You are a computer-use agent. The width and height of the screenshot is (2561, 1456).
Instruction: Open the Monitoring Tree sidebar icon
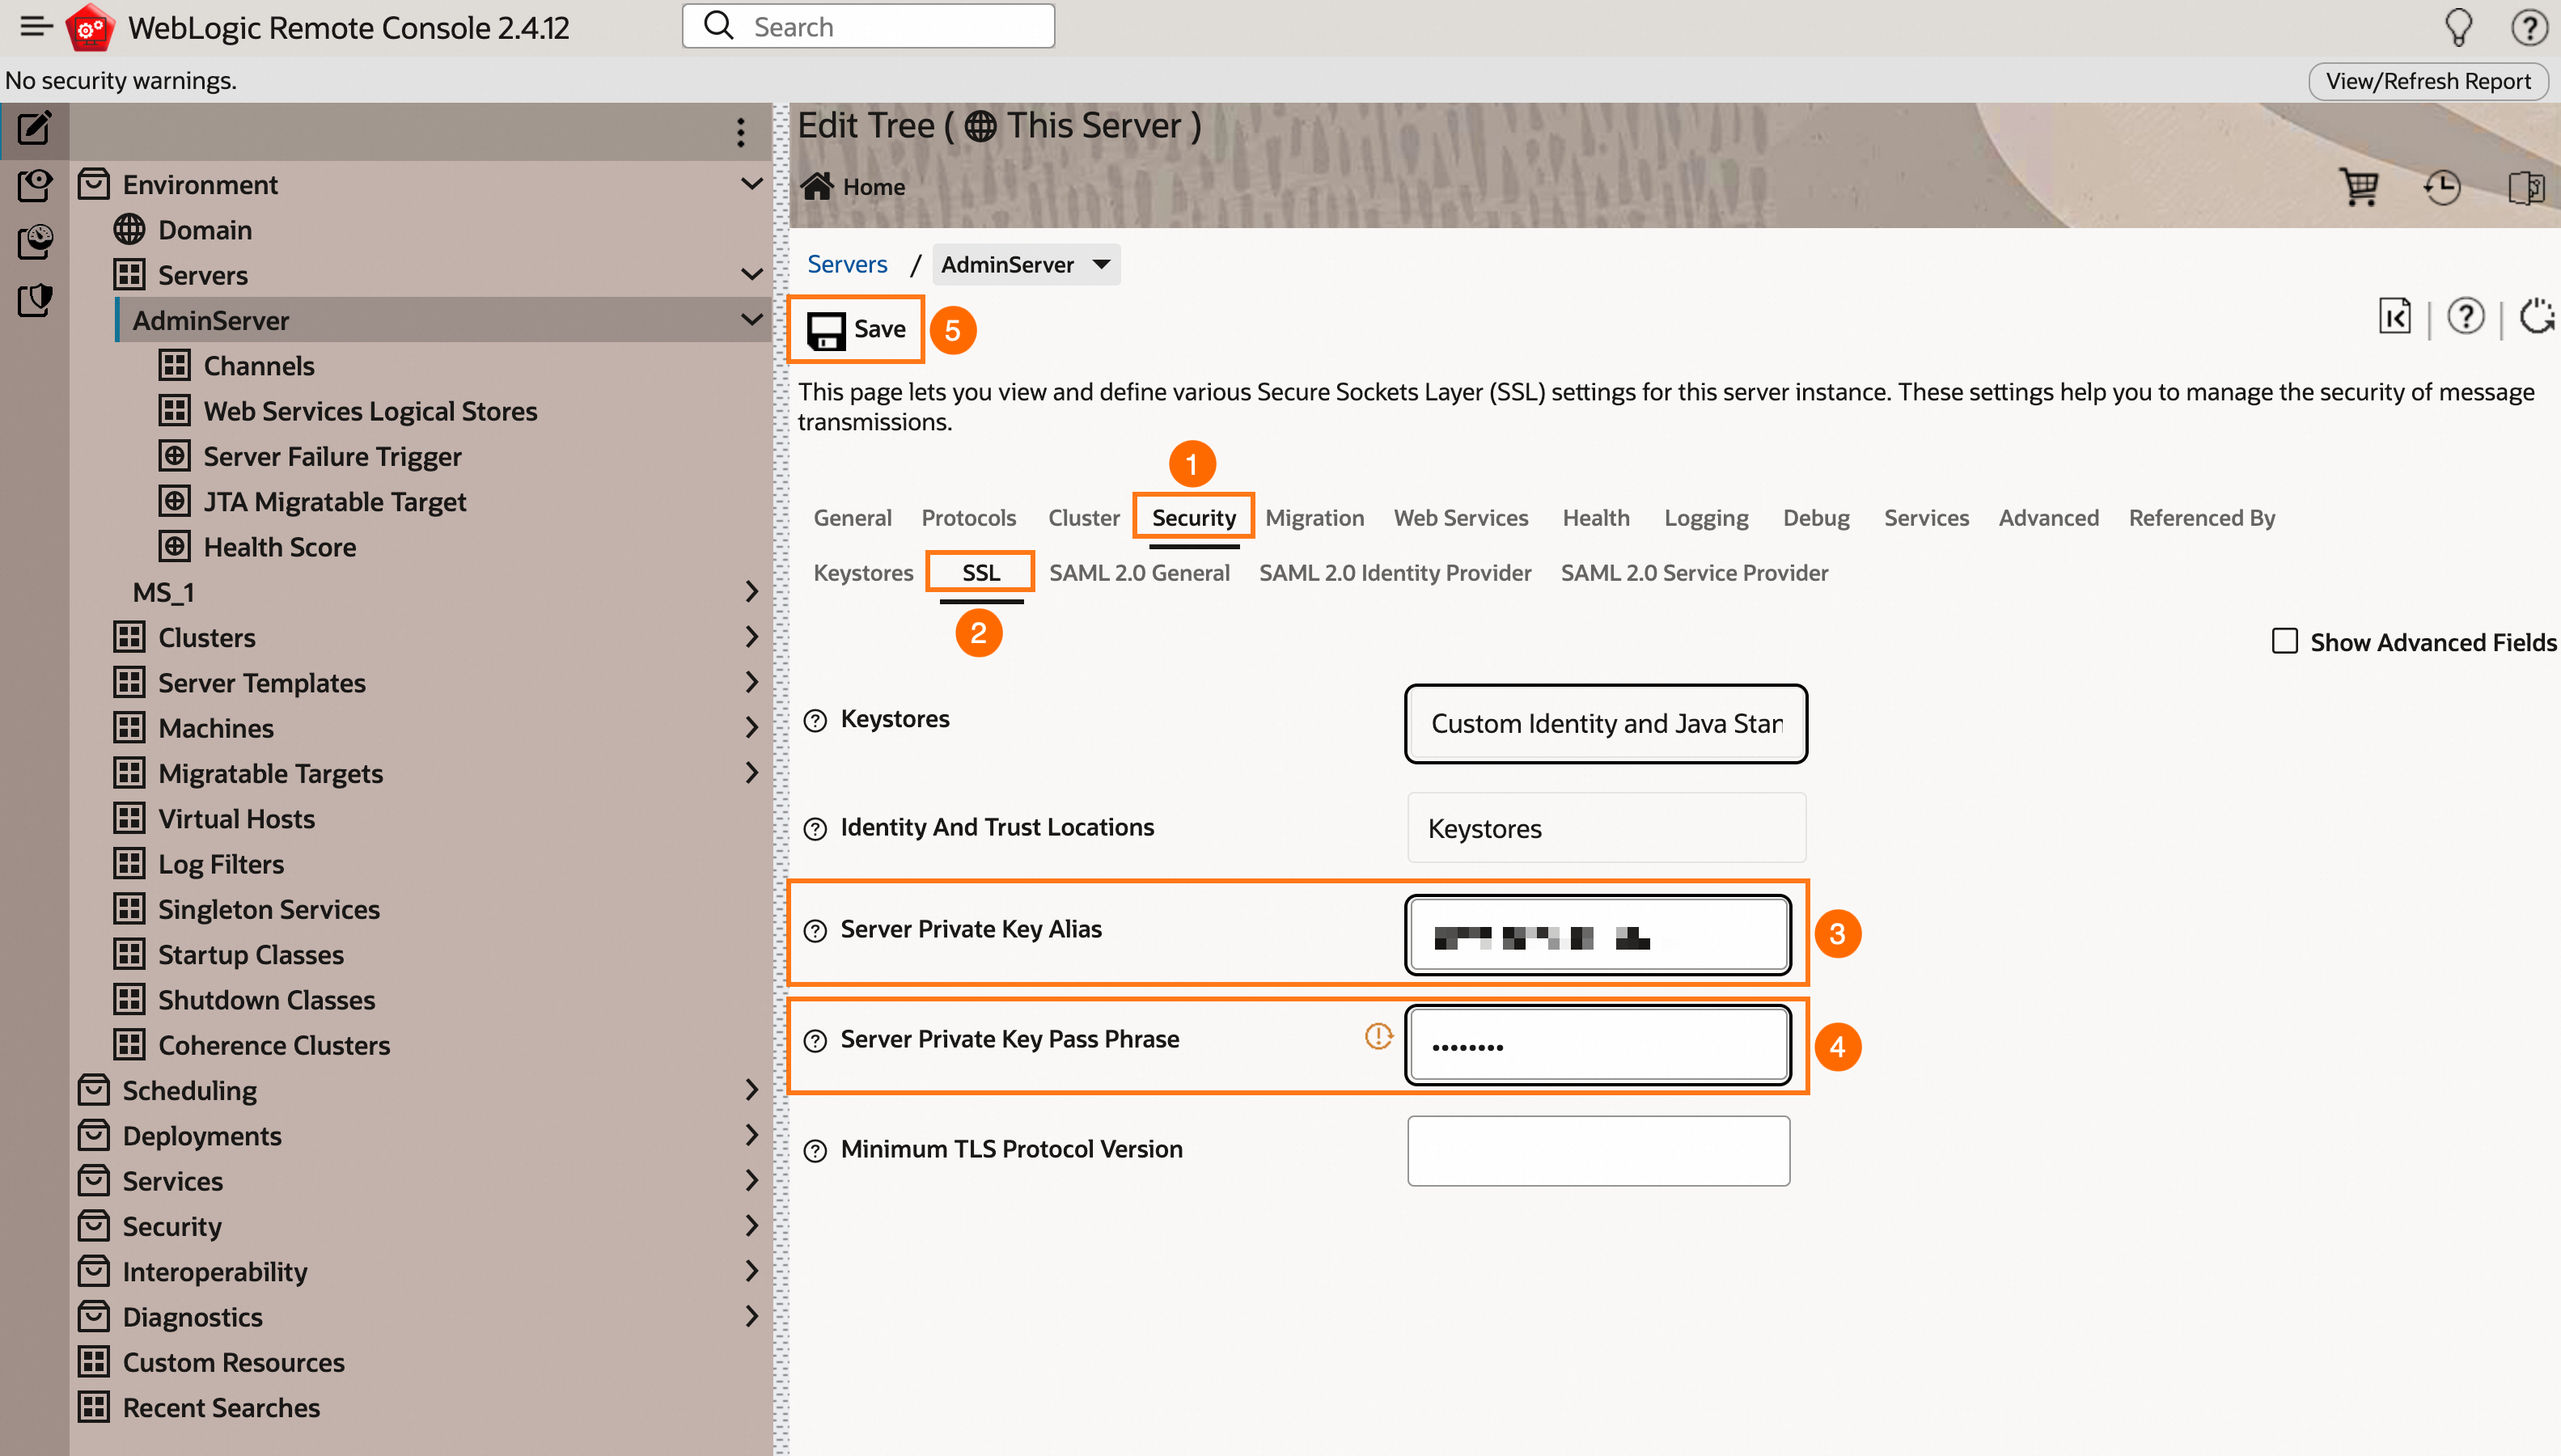tap(34, 242)
